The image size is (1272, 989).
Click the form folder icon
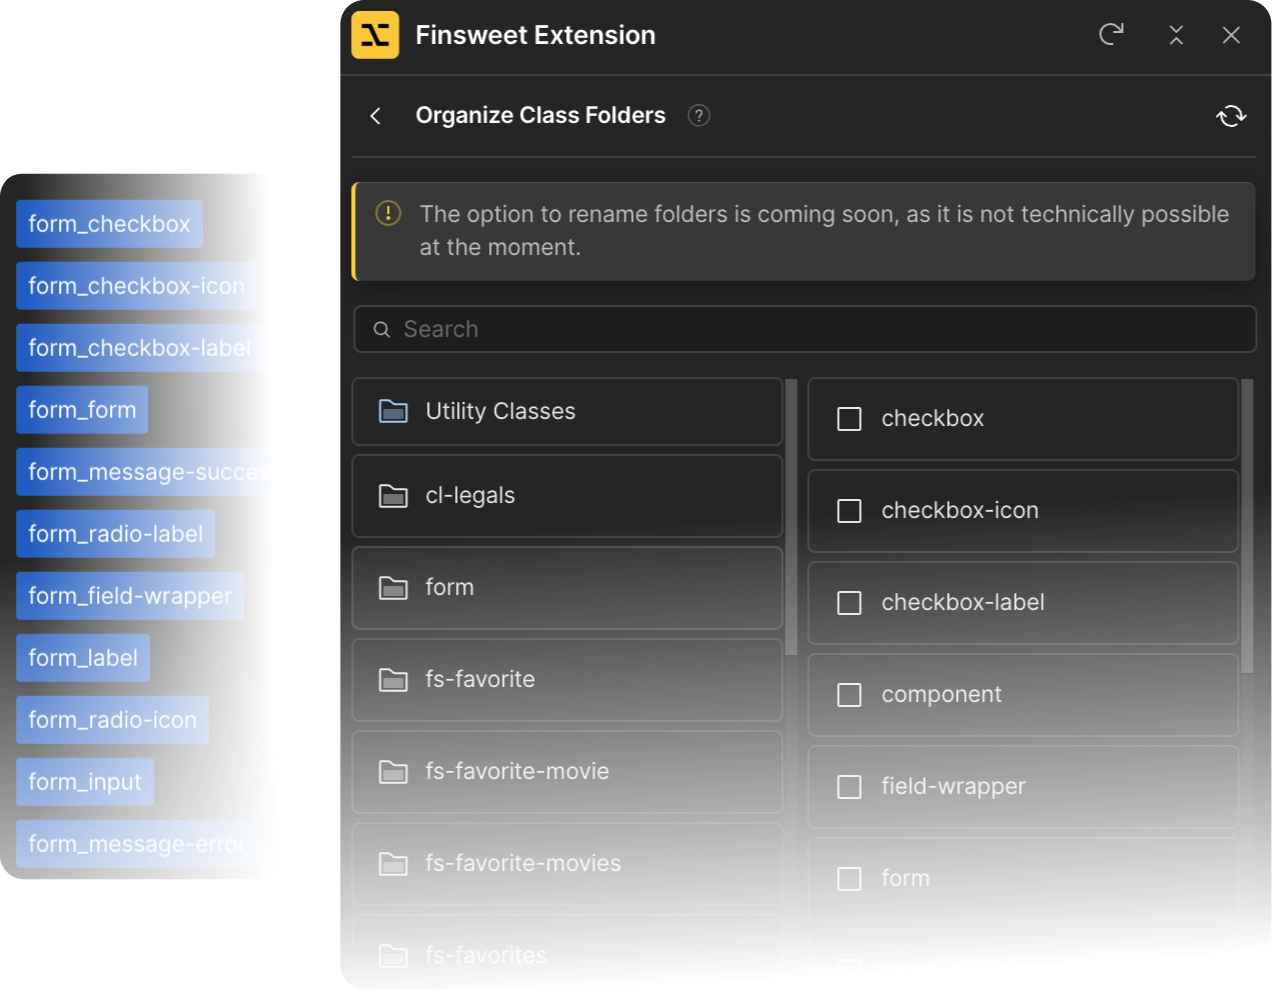click(393, 588)
